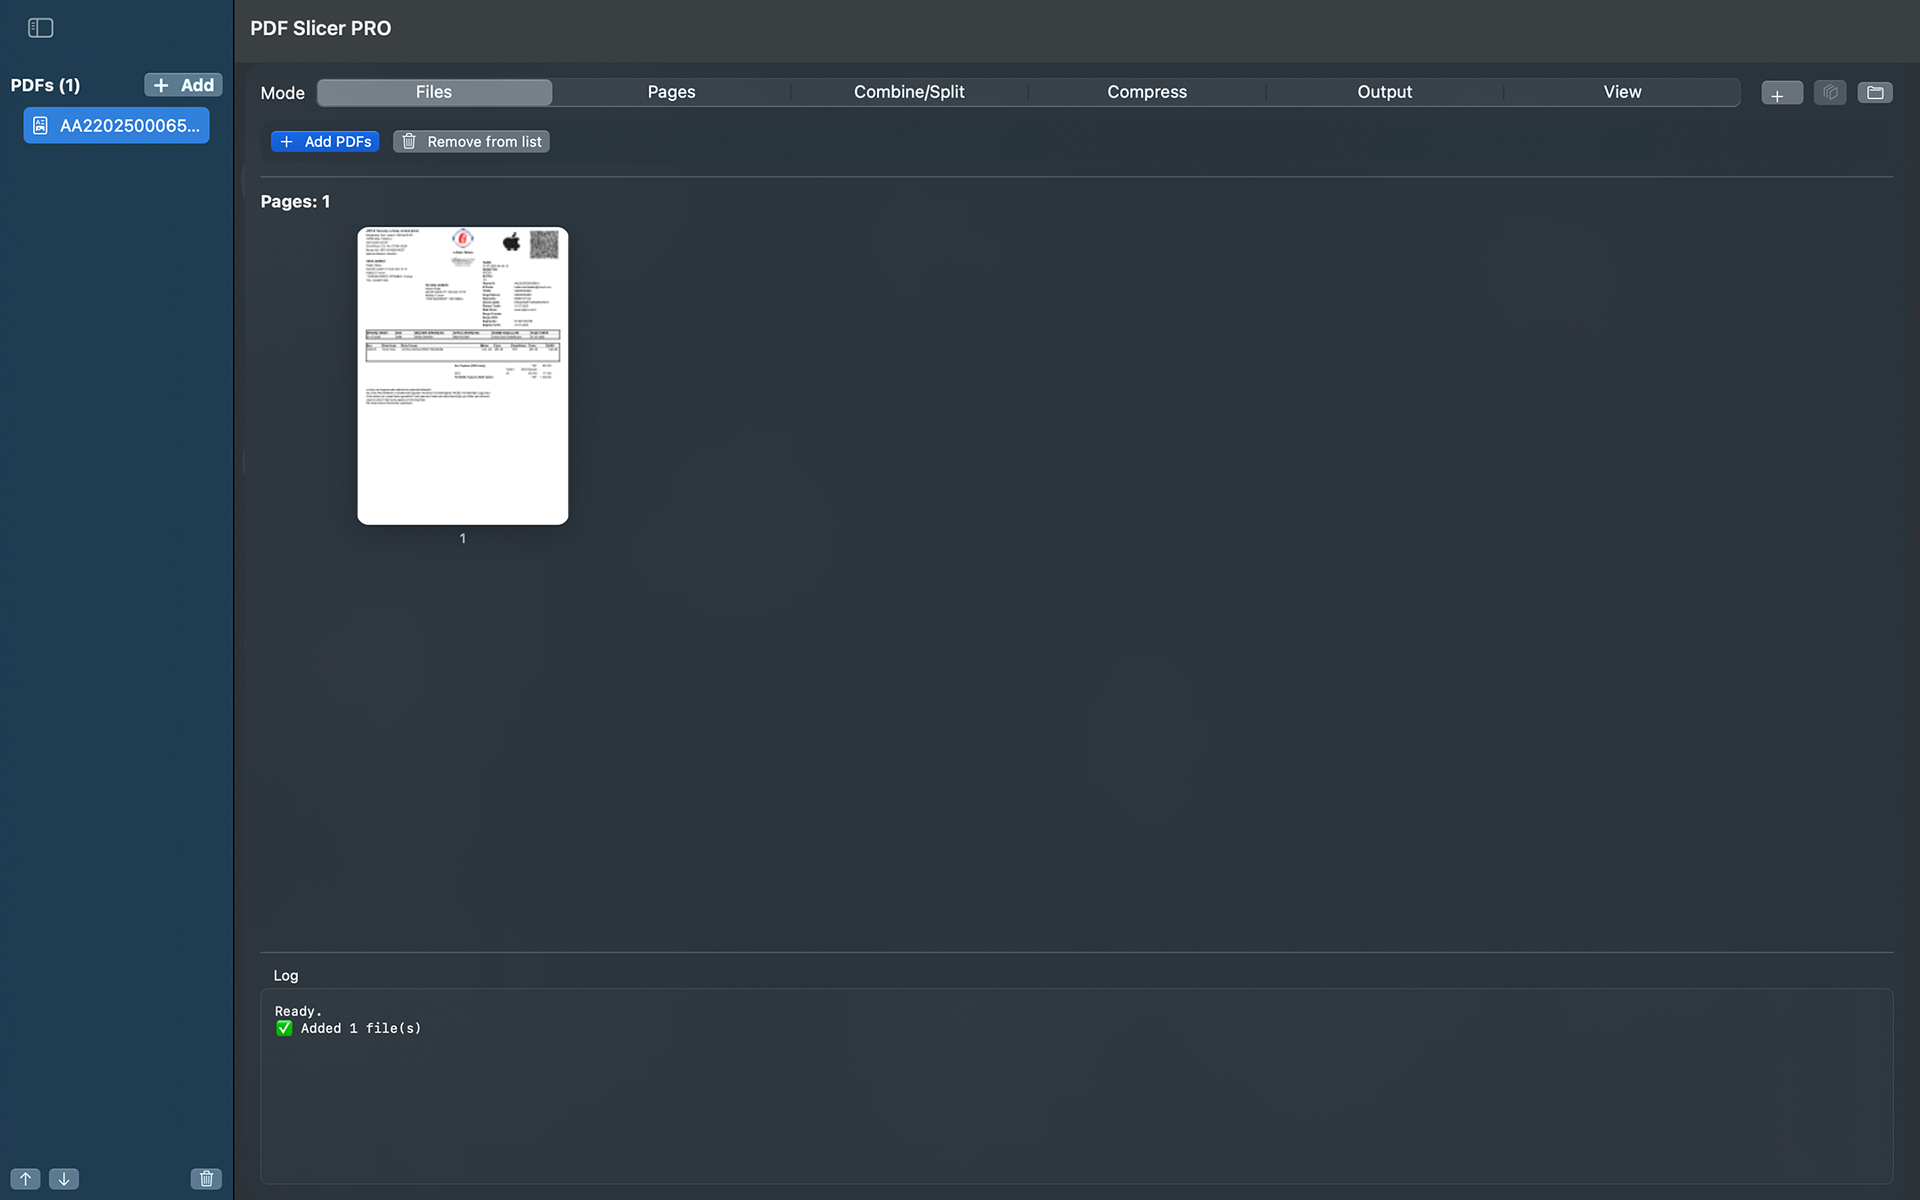Toggle the sidebar panel icon
1920x1200 pixels.
click(x=41, y=28)
